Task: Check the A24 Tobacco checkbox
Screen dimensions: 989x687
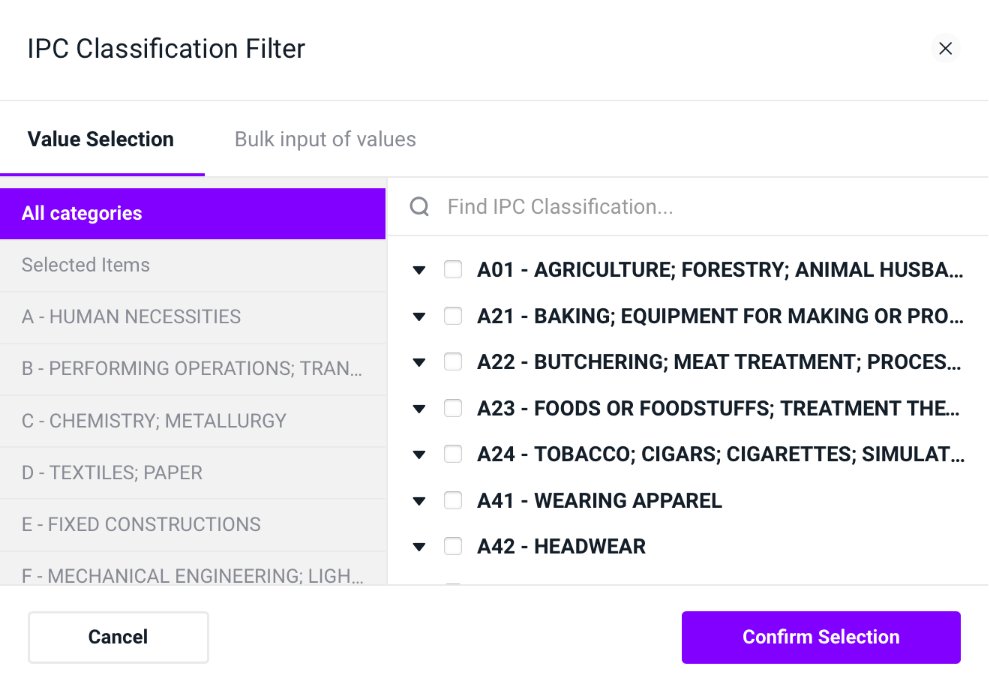Action: (453, 454)
